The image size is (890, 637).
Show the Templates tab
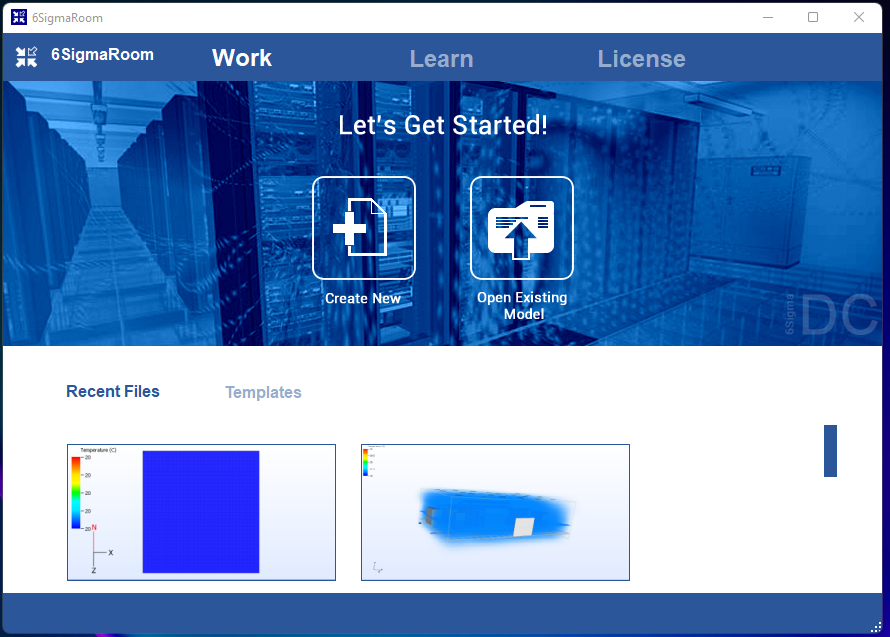(263, 392)
